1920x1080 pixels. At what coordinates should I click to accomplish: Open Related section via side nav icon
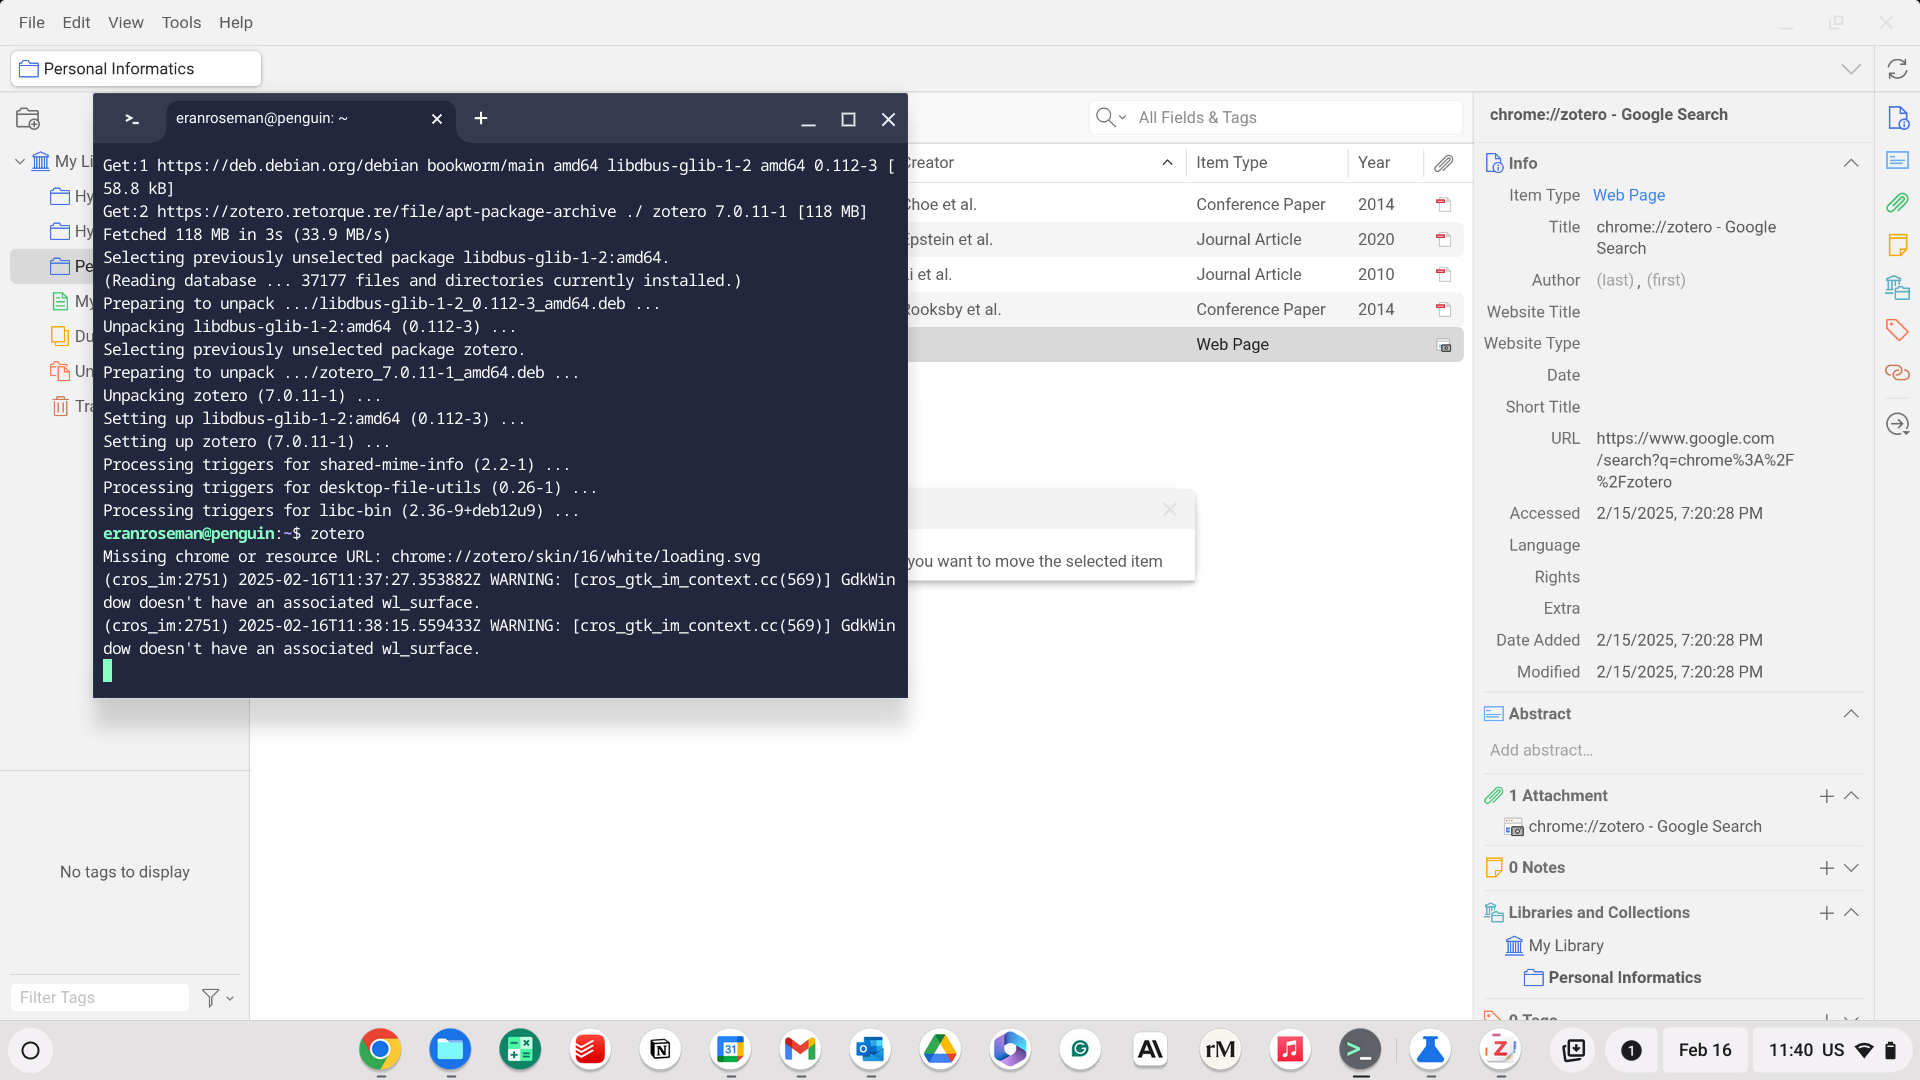1897,372
